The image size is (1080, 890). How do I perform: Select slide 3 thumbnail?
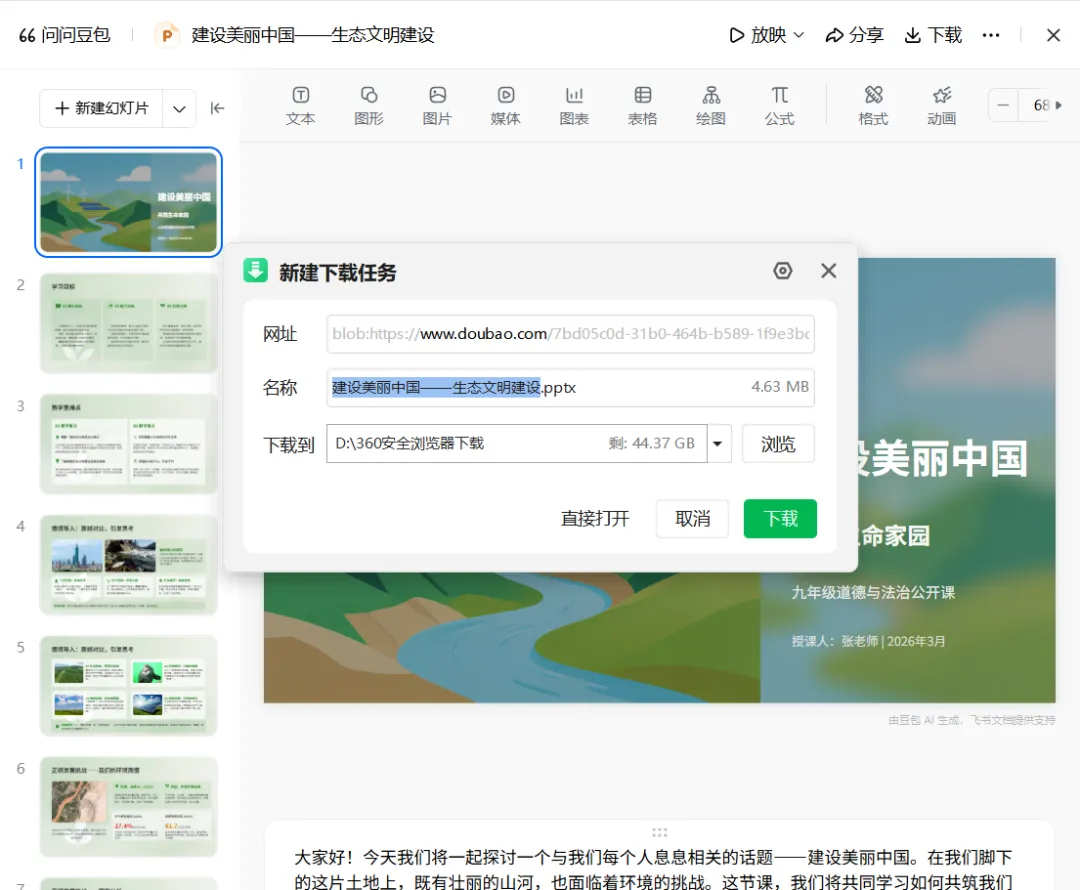coord(128,444)
